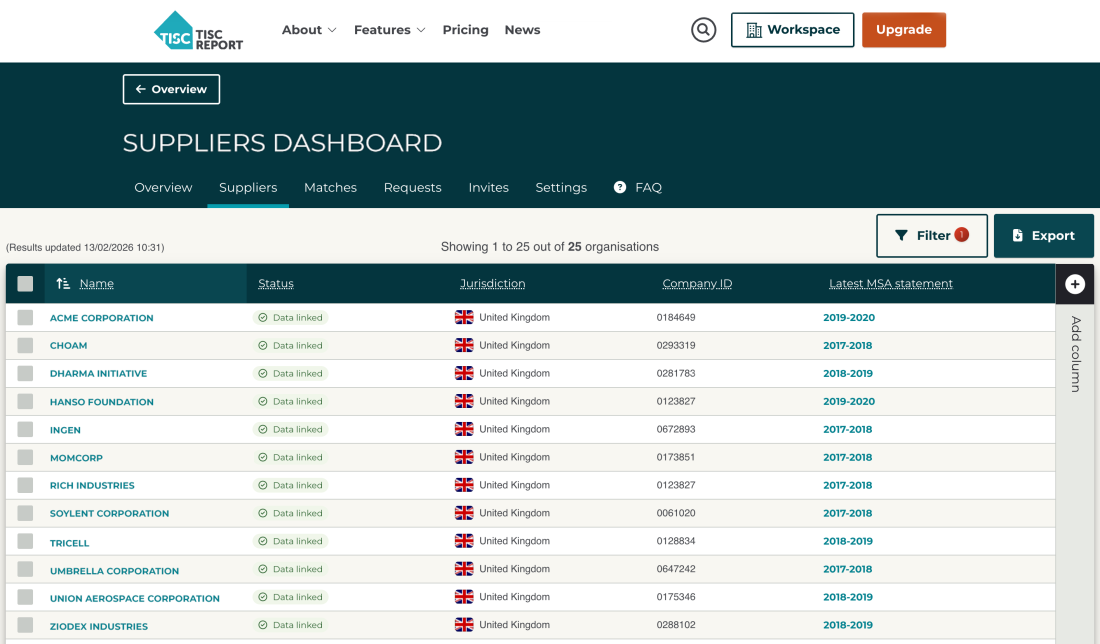Expand the About dropdown menu

point(309,30)
